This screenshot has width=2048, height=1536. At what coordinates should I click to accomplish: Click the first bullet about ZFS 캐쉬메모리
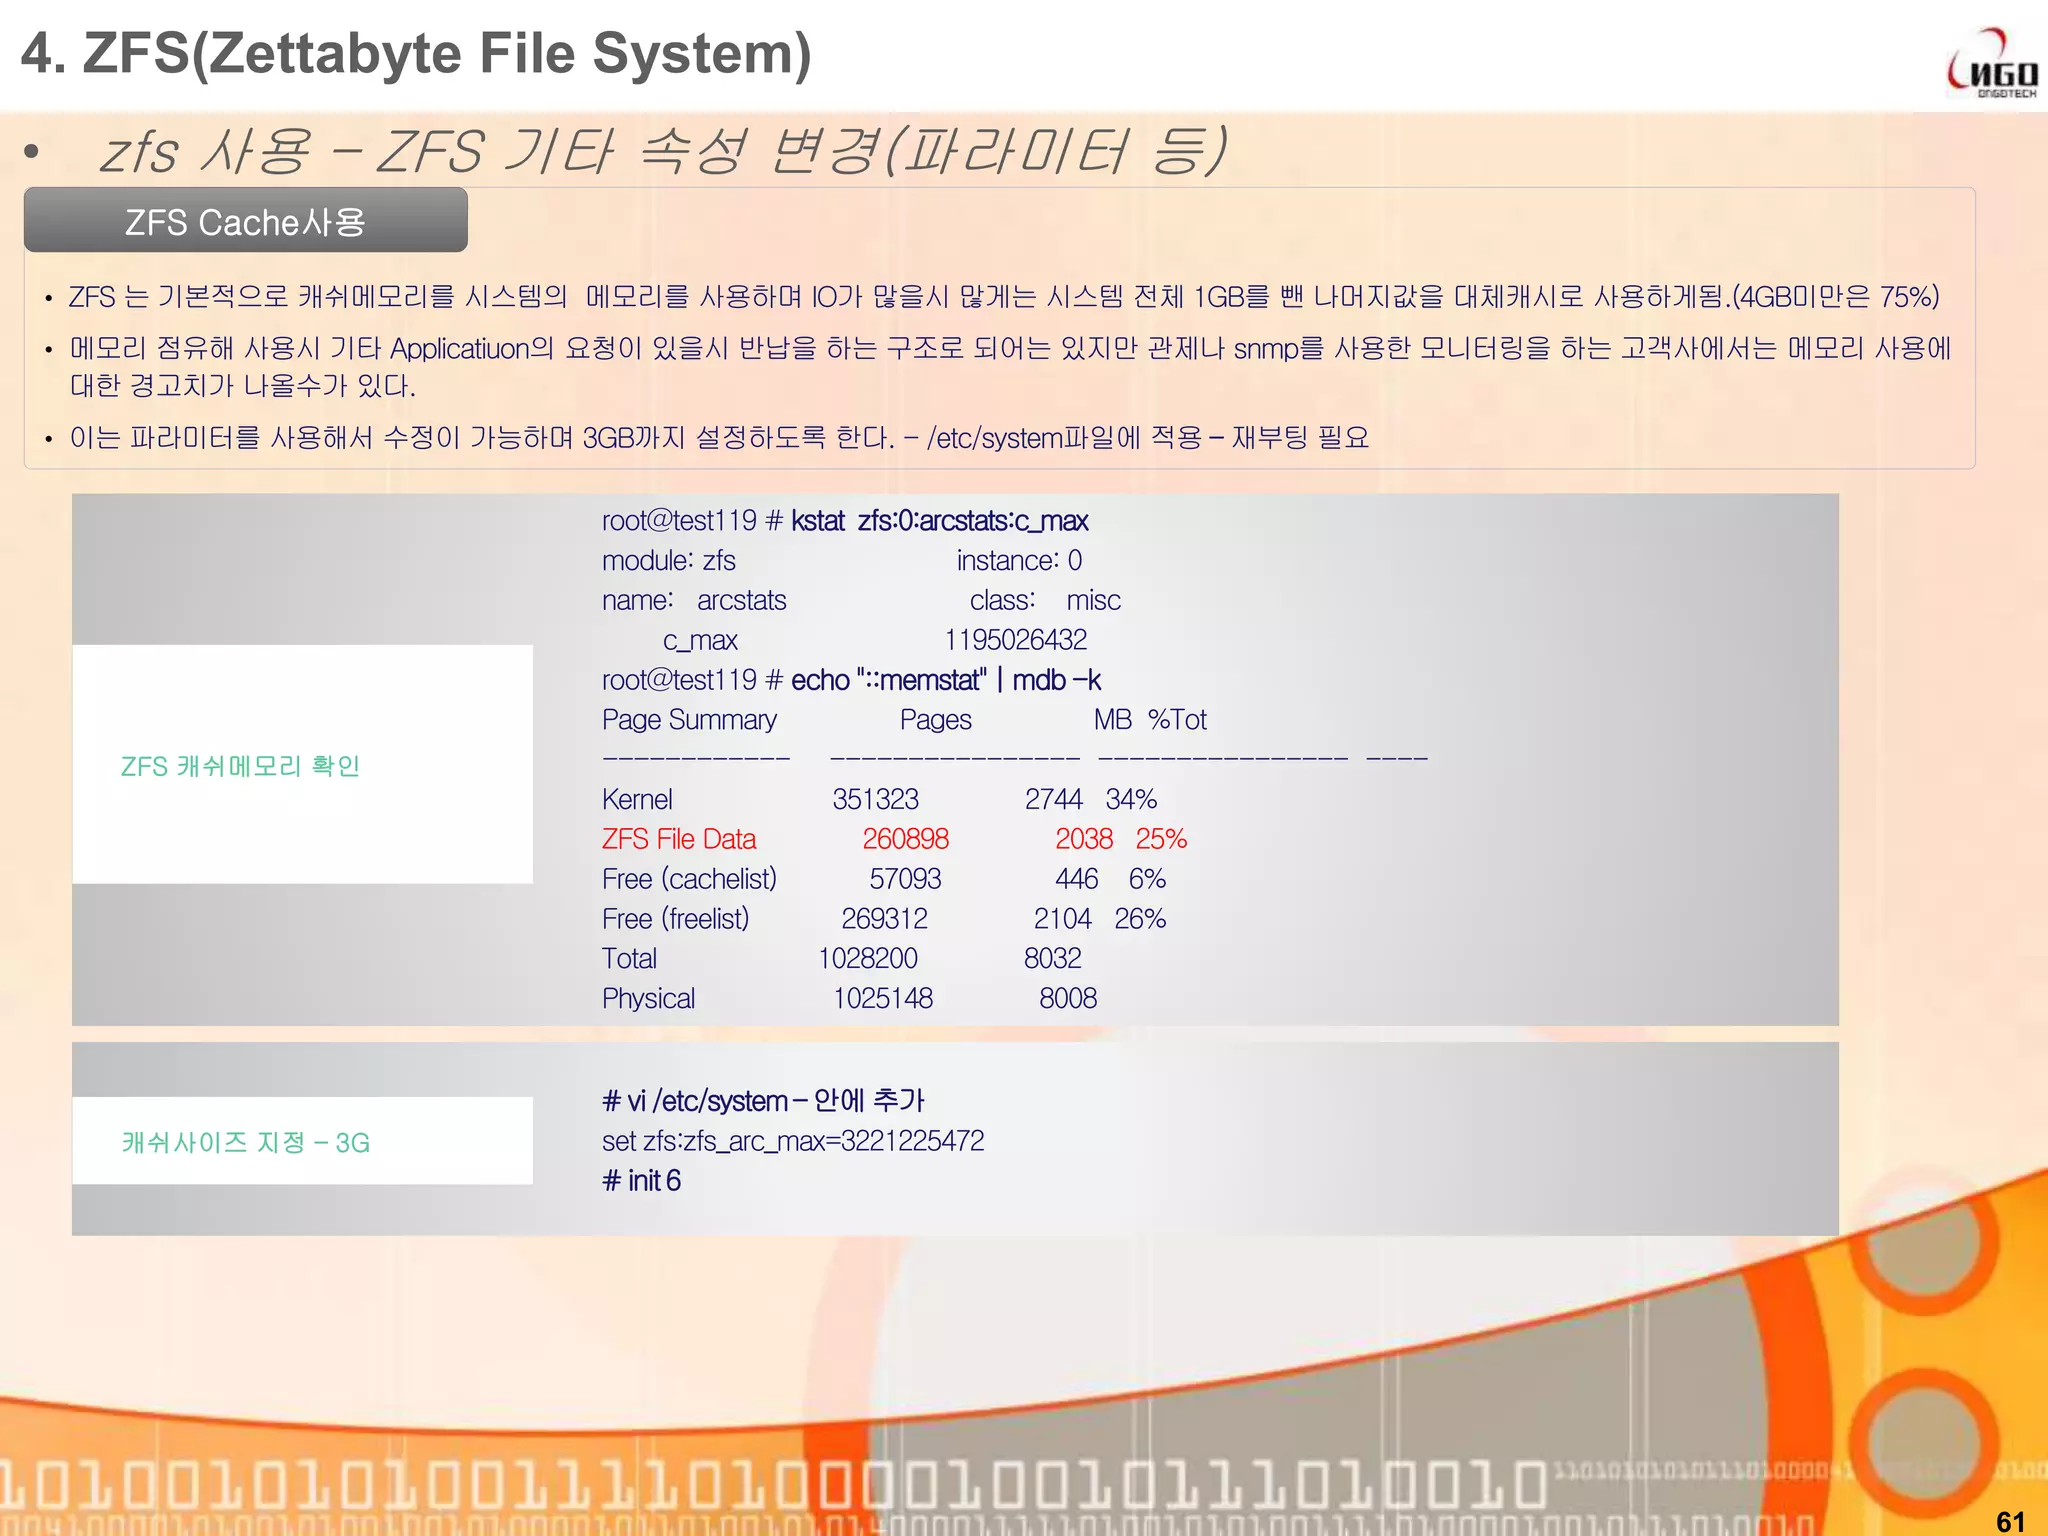coord(1004,297)
